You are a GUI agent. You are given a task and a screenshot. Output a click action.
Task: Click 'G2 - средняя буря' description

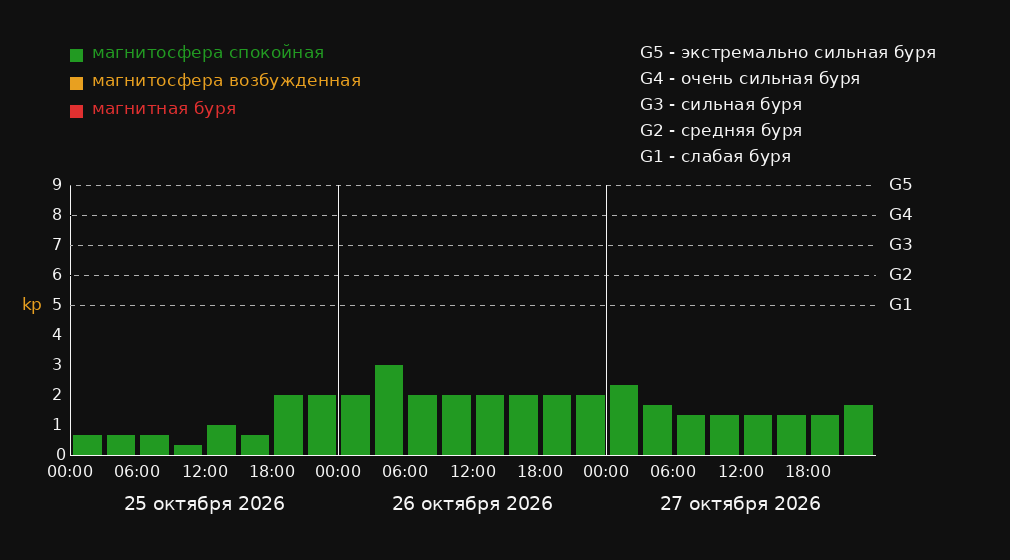coord(721,131)
